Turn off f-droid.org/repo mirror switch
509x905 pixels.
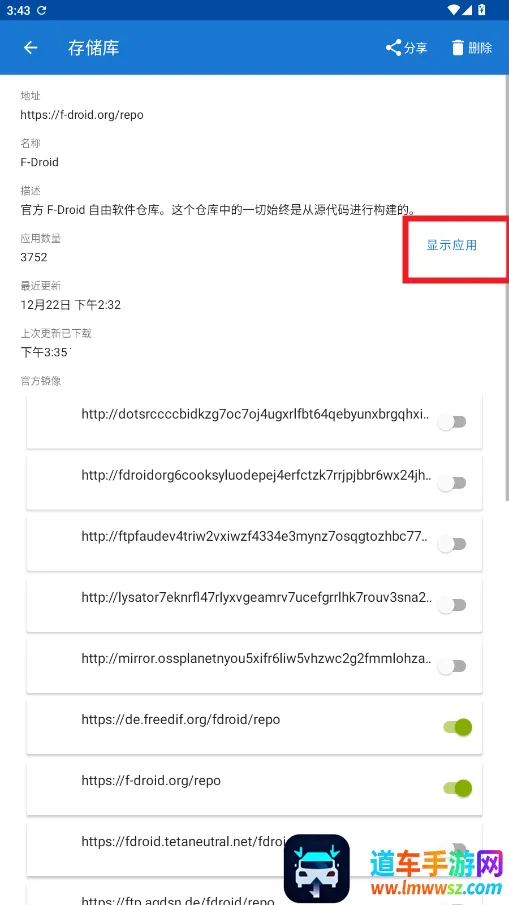tap(458, 788)
